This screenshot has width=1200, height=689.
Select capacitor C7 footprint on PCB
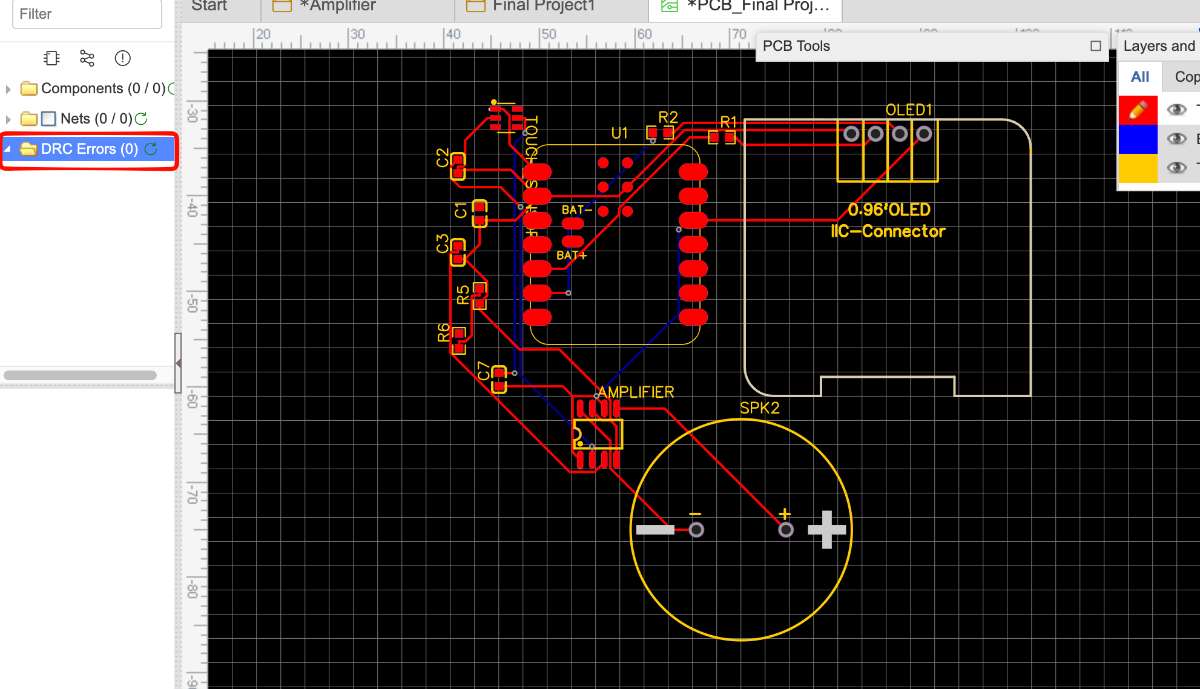click(x=500, y=379)
